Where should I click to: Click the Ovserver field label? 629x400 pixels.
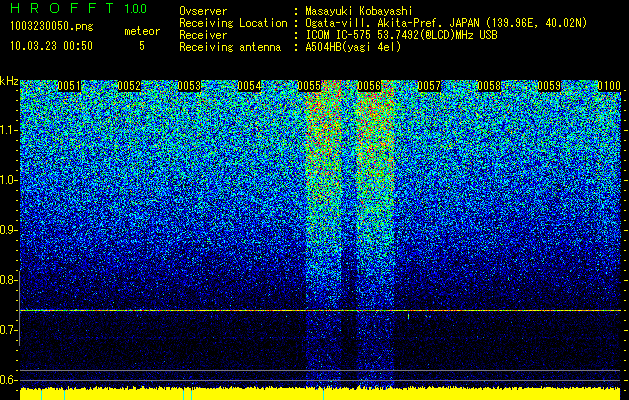point(203,12)
